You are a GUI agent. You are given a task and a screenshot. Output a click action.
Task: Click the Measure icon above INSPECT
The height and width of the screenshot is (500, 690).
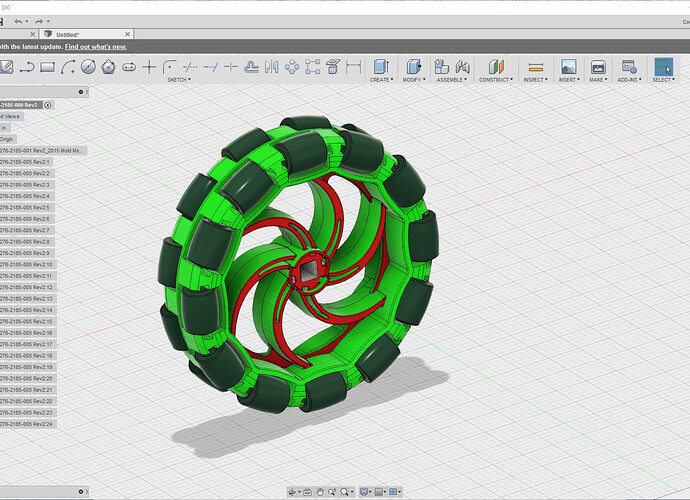pyautogui.click(x=536, y=67)
